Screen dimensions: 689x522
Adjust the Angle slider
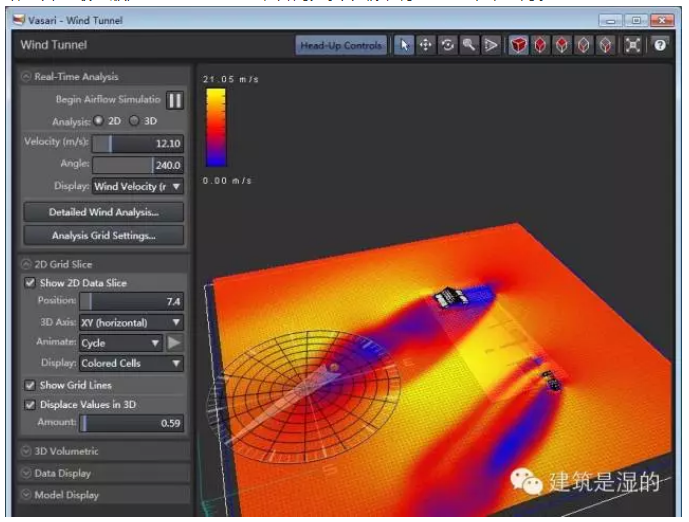point(138,165)
